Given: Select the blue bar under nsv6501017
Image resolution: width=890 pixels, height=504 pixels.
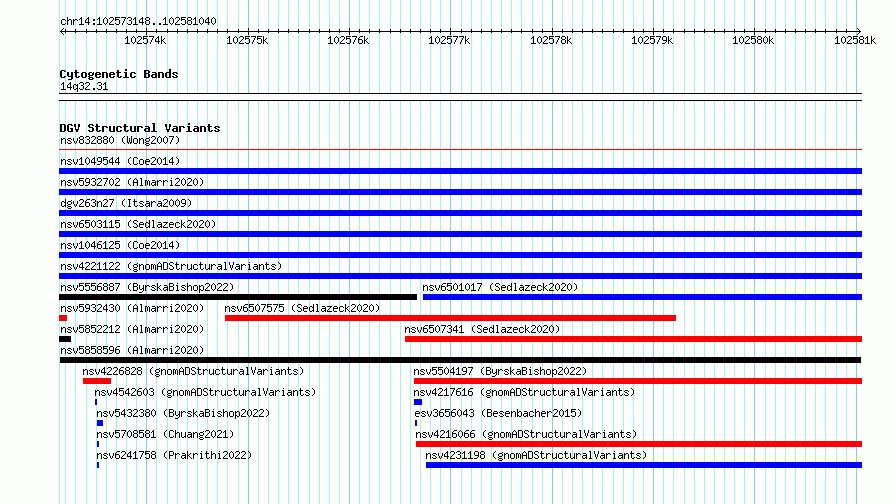Looking at the screenshot, I should [x=643, y=297].
